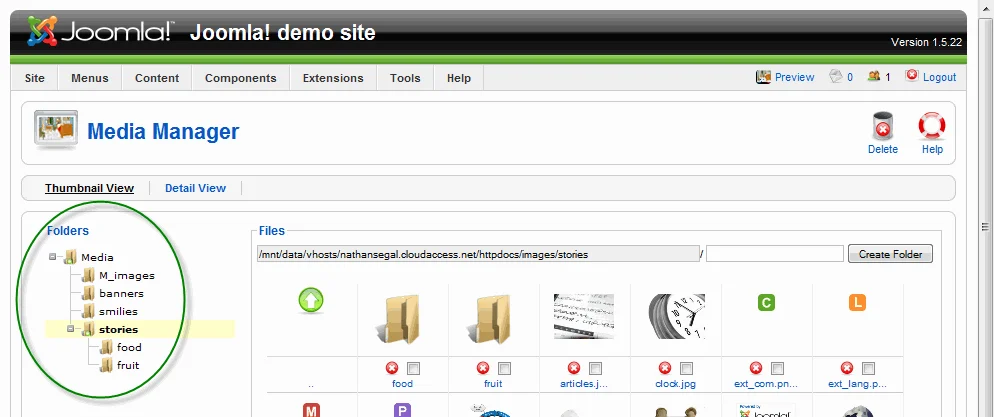
Task: Click red delete icon under clock.jpg
Action: pos(664,368)
